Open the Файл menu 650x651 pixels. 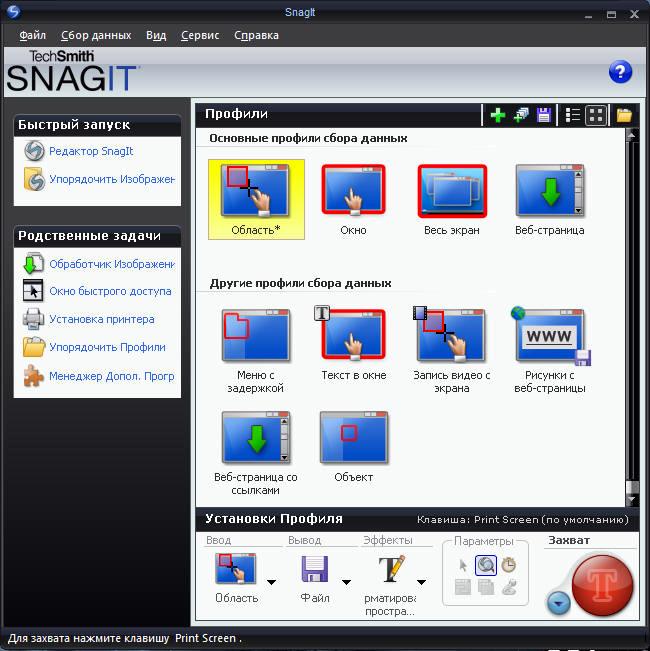coord(32,35)
